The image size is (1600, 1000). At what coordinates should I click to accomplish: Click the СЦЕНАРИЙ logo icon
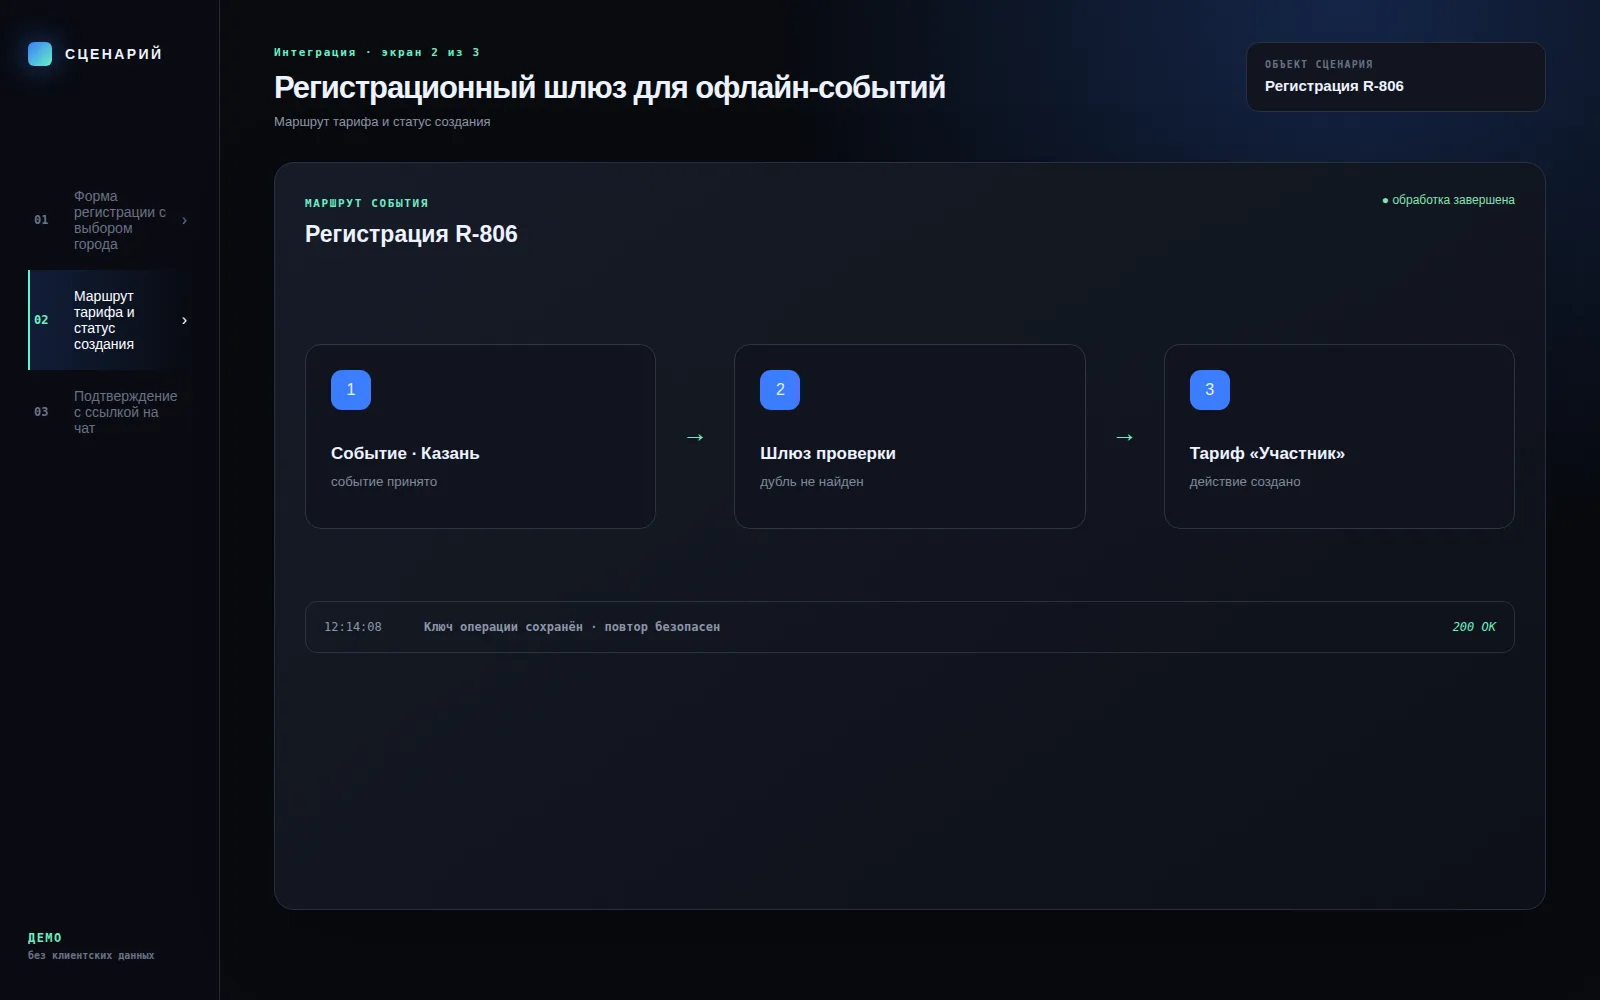pyautogui.click(x=40, y=54)
